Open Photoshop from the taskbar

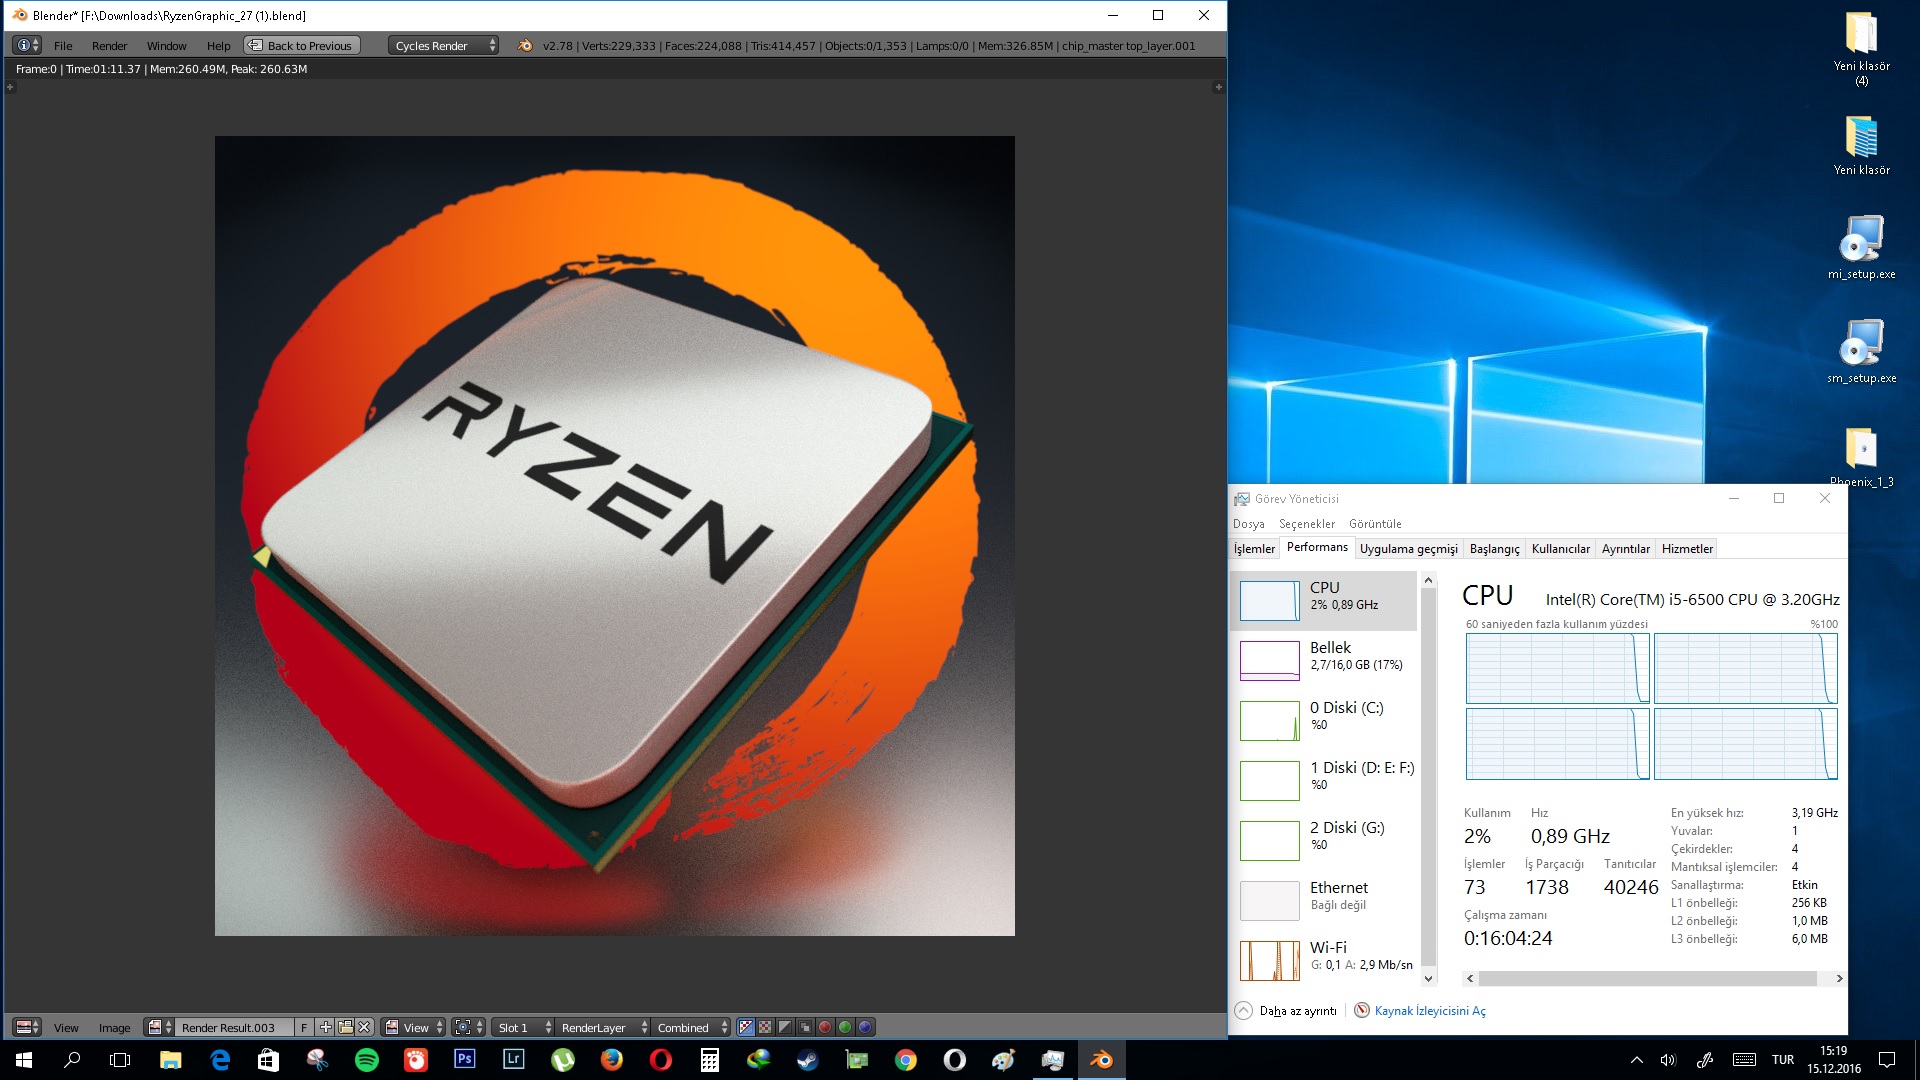tap(465, 1059)
